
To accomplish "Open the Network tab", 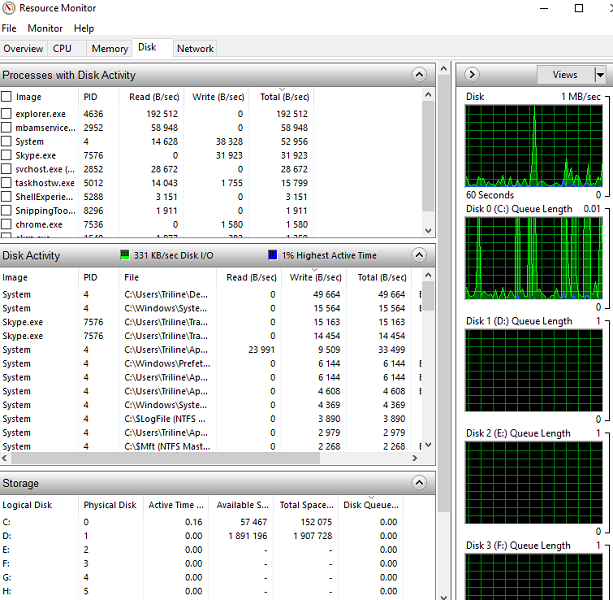I will 195,48.
